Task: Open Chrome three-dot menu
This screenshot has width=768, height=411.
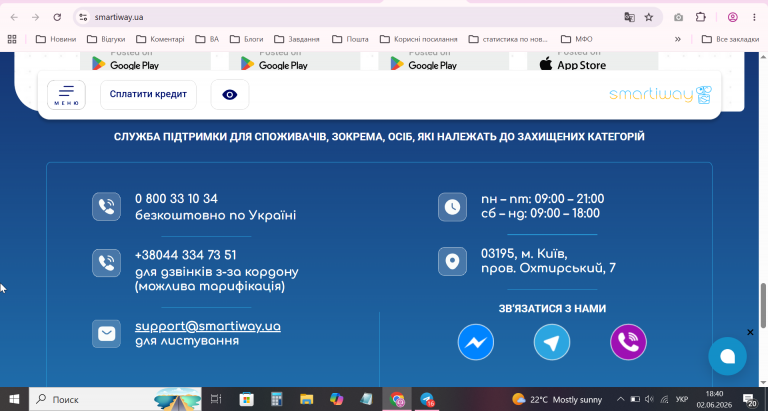Action: coord(754,17)
